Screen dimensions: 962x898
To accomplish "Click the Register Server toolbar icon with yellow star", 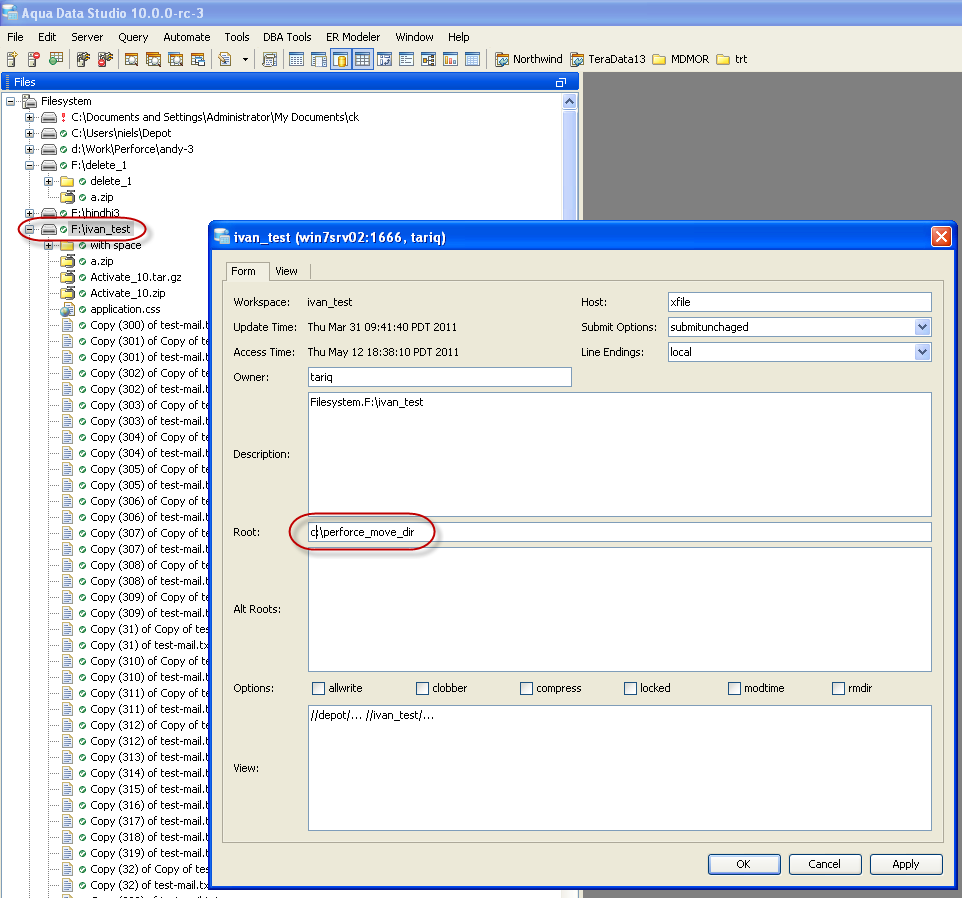I will 12,59.
